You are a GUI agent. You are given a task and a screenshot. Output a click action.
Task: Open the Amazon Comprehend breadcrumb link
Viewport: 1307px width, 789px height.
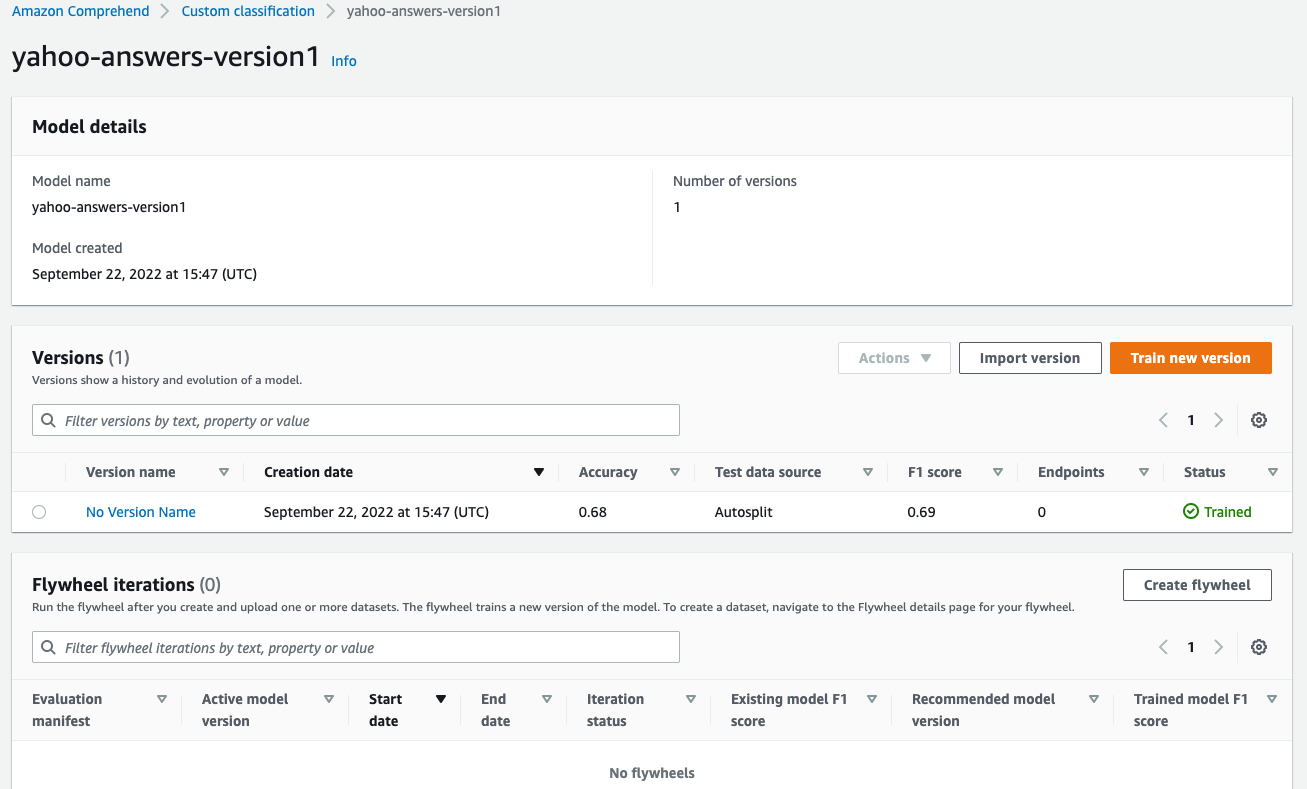tap(80, 11)
